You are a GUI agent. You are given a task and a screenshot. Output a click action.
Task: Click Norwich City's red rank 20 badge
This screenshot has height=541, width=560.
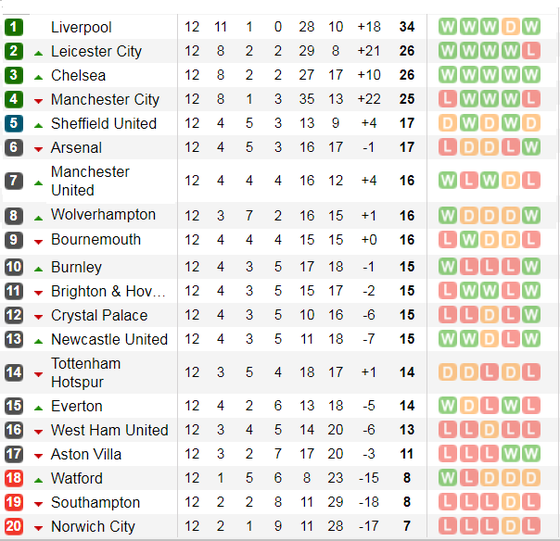point(14,526)
